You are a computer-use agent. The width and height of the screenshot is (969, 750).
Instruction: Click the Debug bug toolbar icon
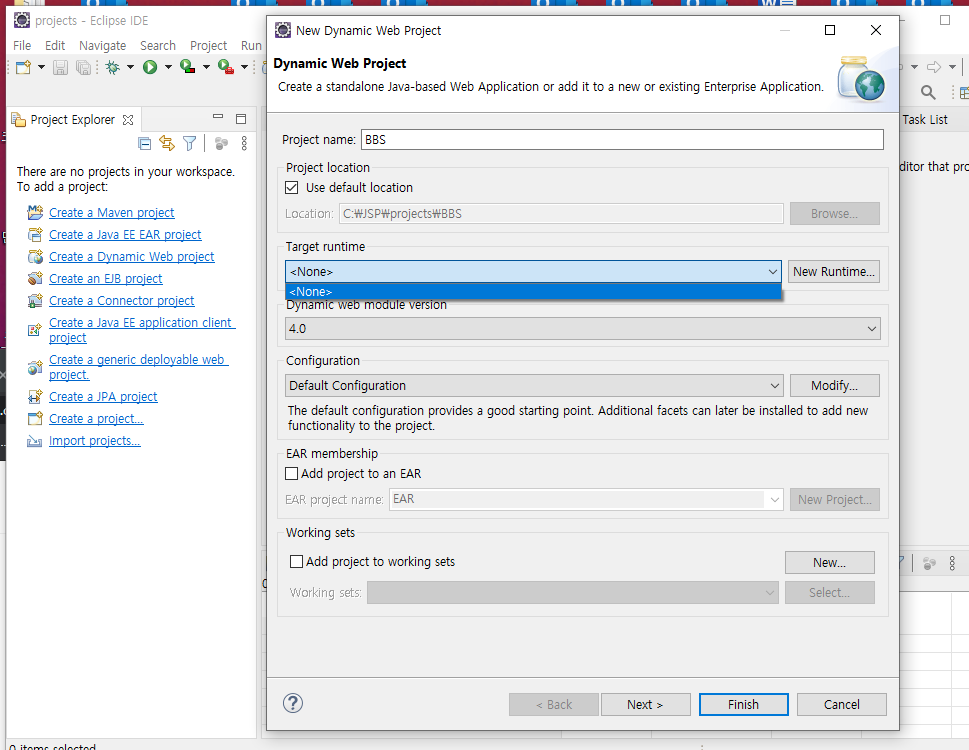[112, 67]
